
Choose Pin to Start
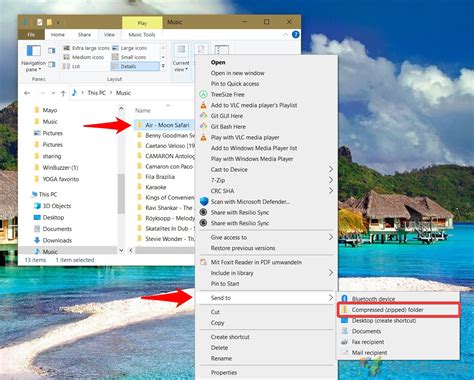pyautogui.click(x=225, y=284)
